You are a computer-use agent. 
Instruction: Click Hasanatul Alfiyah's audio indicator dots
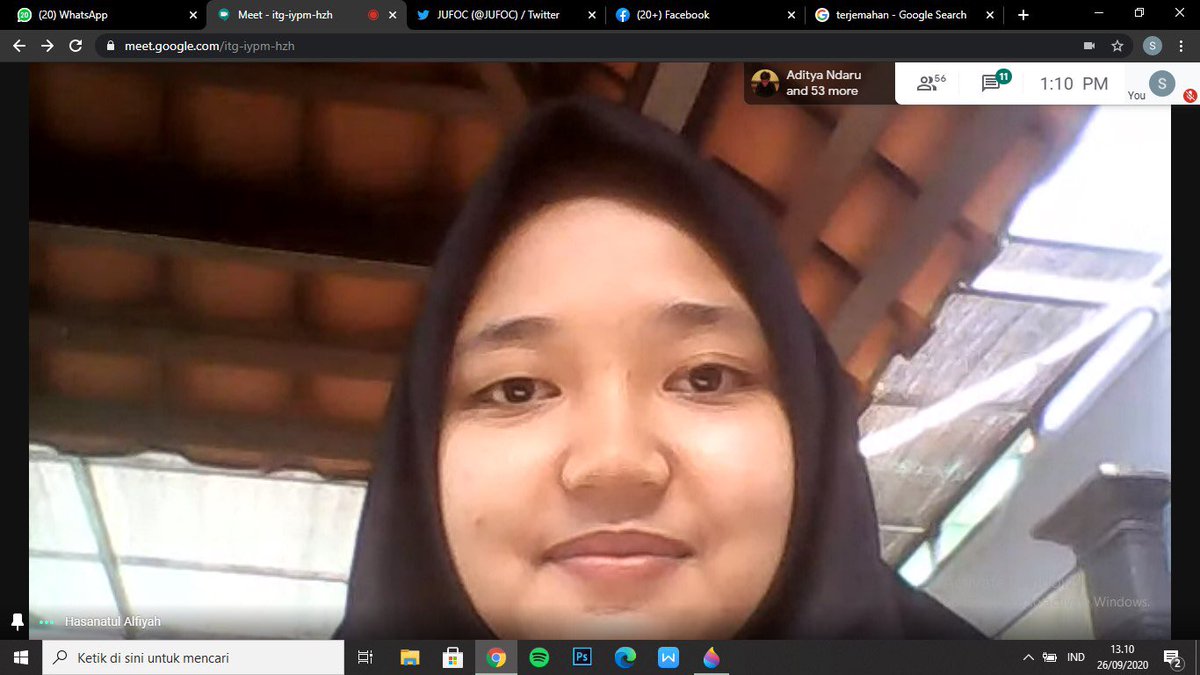tap(44, 621)
